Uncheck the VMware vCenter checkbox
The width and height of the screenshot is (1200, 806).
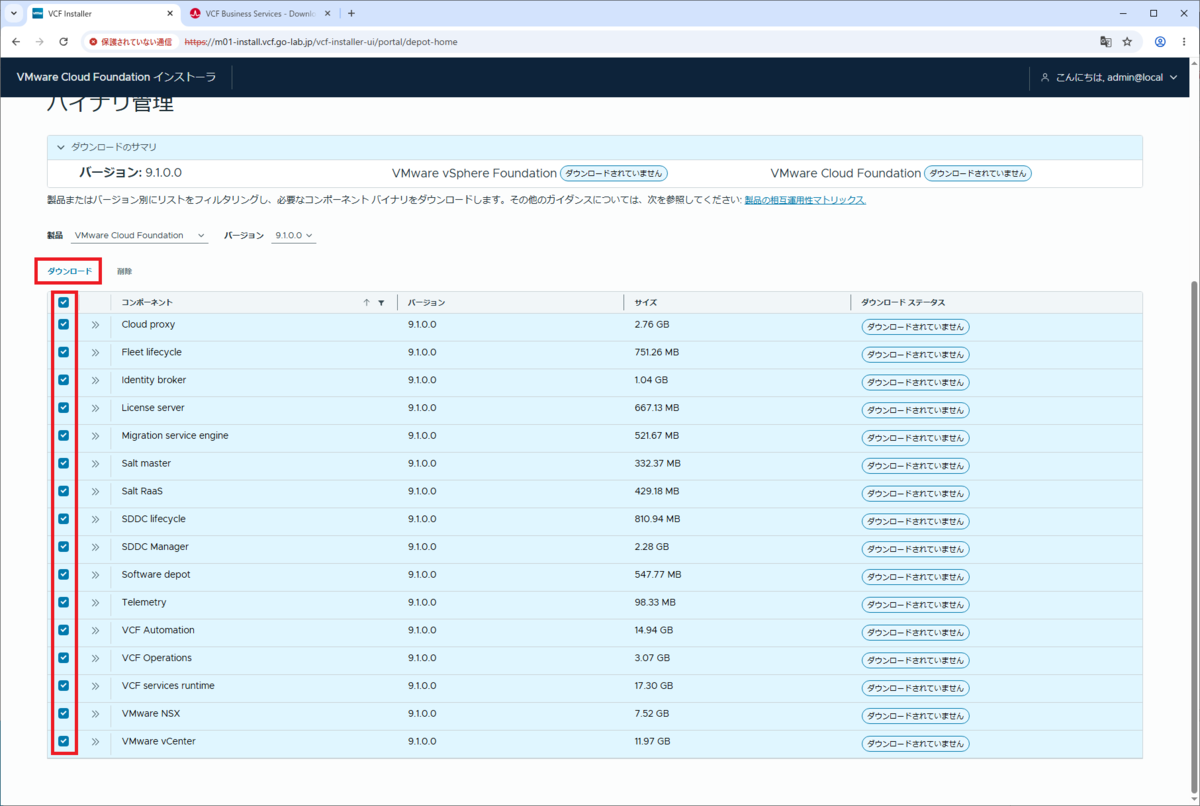pos(63,741)
